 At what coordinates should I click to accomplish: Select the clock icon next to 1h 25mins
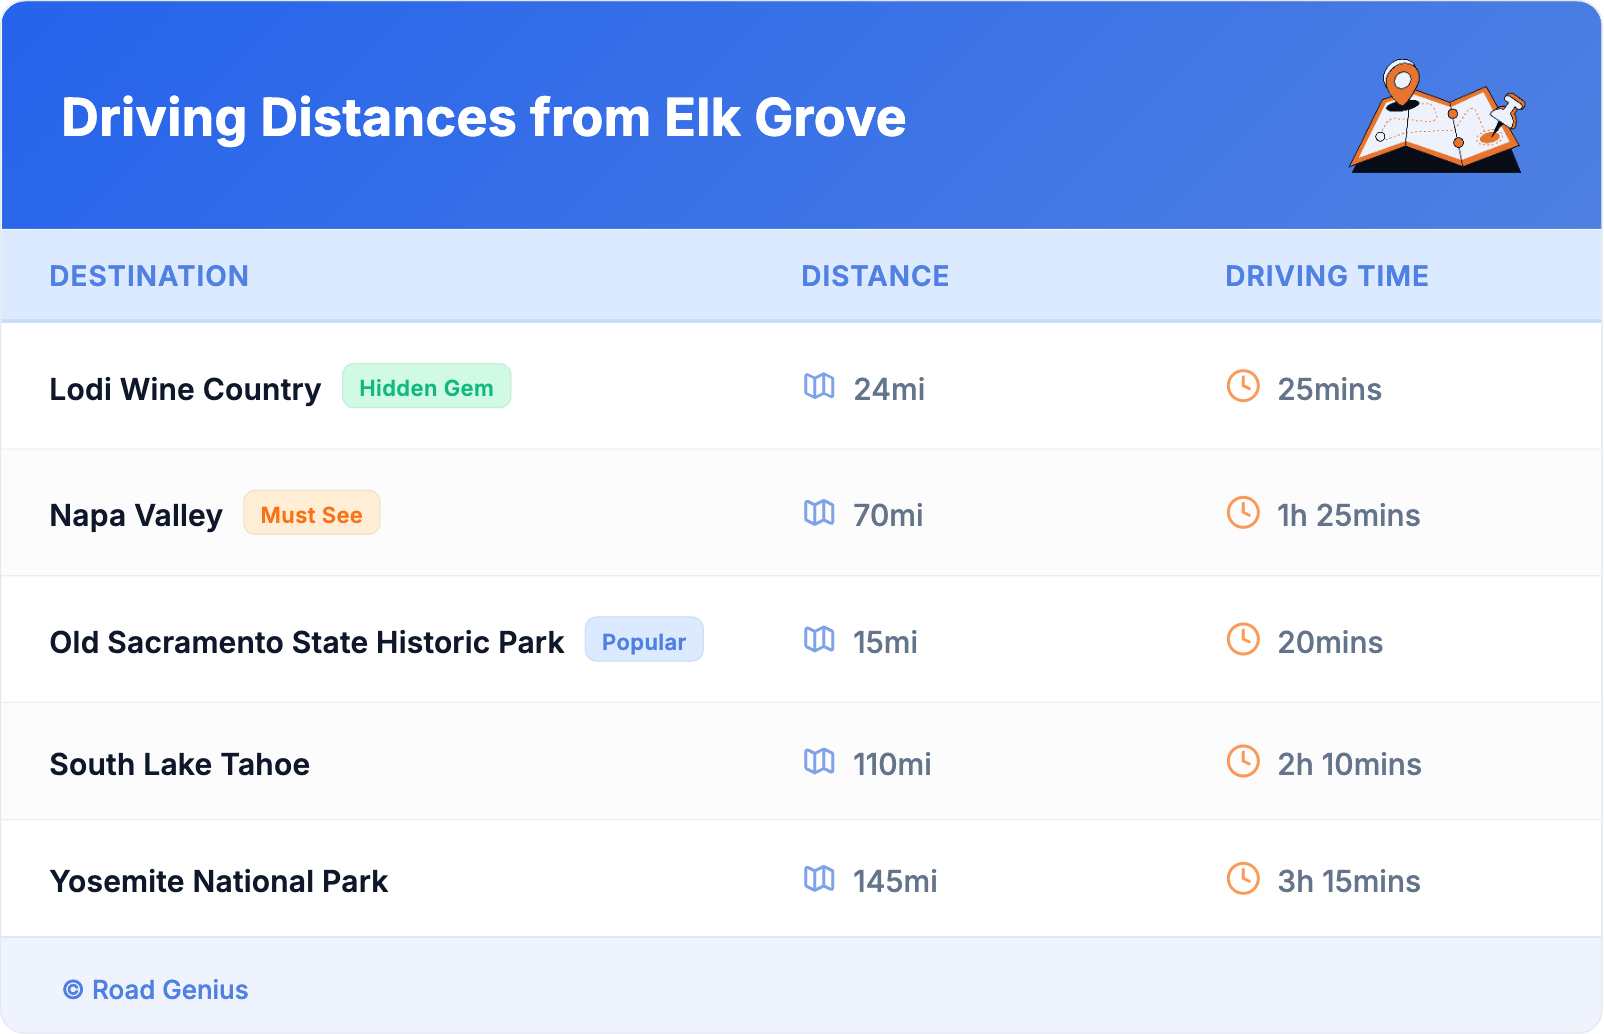1243,513
